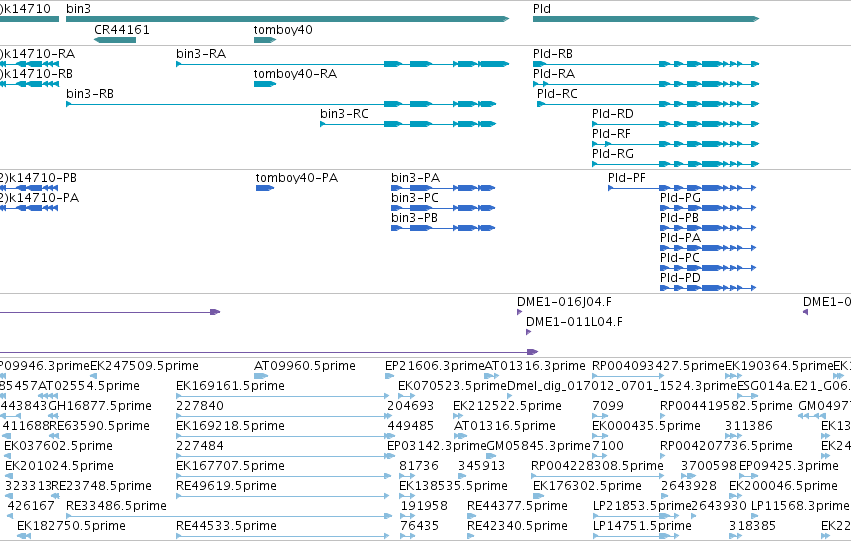851x541 pixels.
Task: Click the EK176302.5prime EST label
Action: click(587, 487)
